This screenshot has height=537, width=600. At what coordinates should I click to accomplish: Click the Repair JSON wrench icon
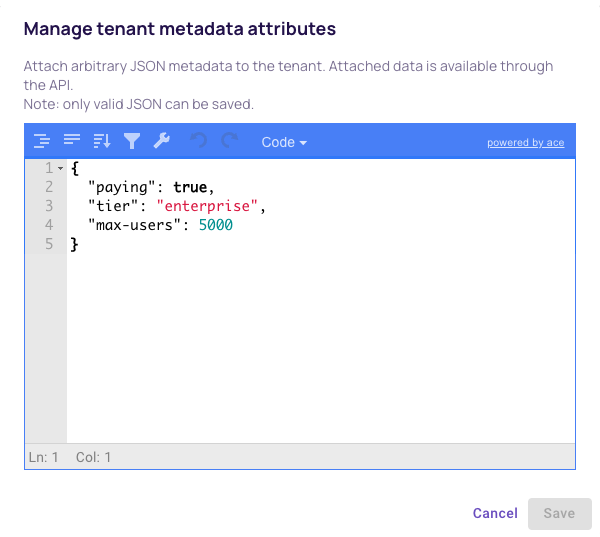pyautogui.click(x=162, y=140)
